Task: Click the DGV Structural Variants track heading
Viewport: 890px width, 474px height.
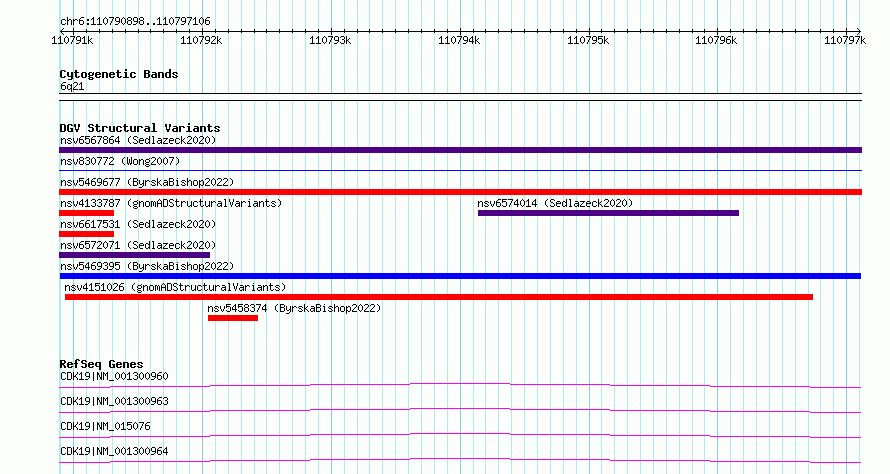Action: click(140, 128)
